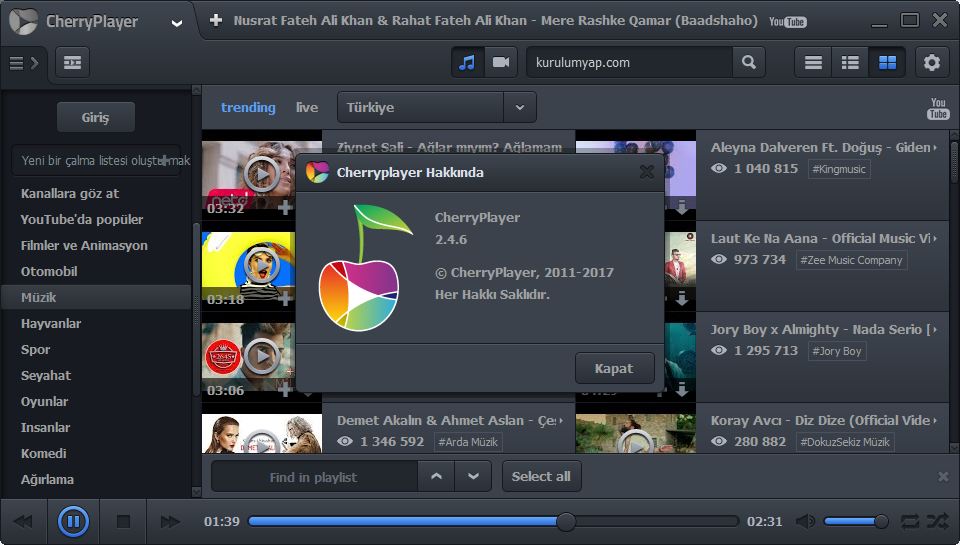Open Aleyna Dalveren Ft. Doğuş title
Viewport: 960px width, 545px height.
(820, 148)
